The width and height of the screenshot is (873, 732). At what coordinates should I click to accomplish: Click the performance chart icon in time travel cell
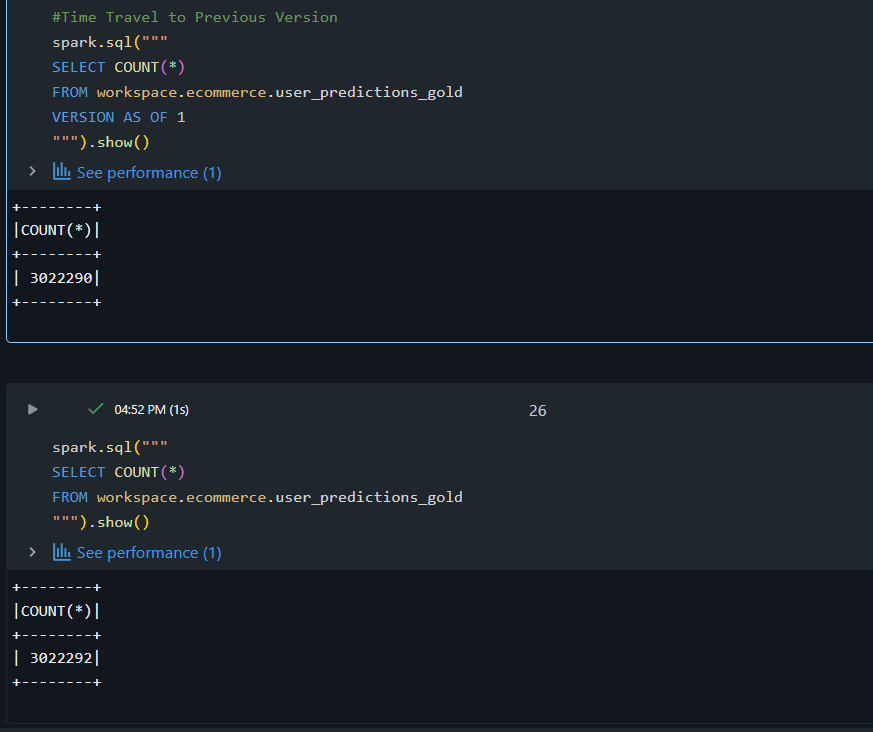point(62,171)
